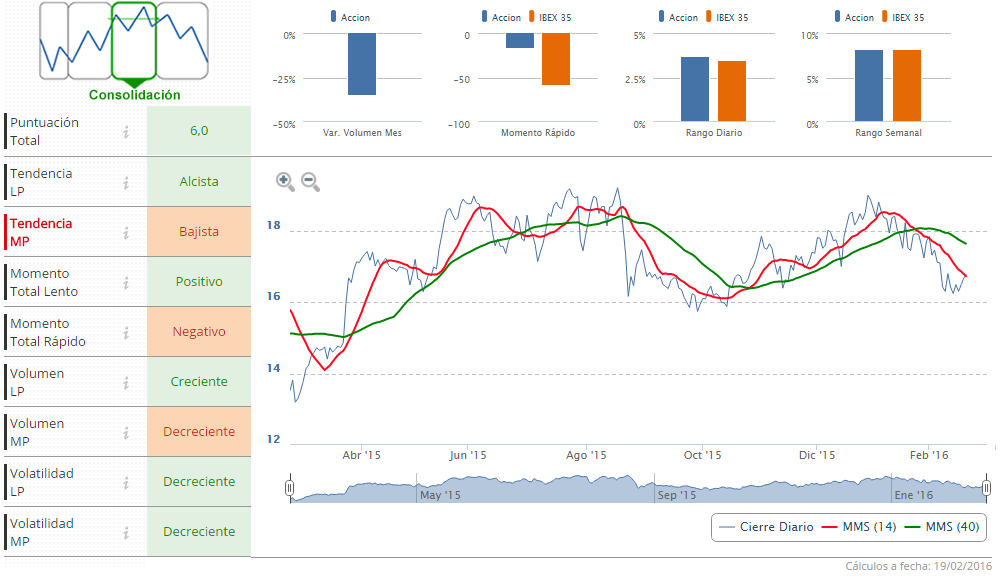Click the zoom out magnifier icon
The width and height of the screenshot is (1000, 586).
click(x=310, y=181)
